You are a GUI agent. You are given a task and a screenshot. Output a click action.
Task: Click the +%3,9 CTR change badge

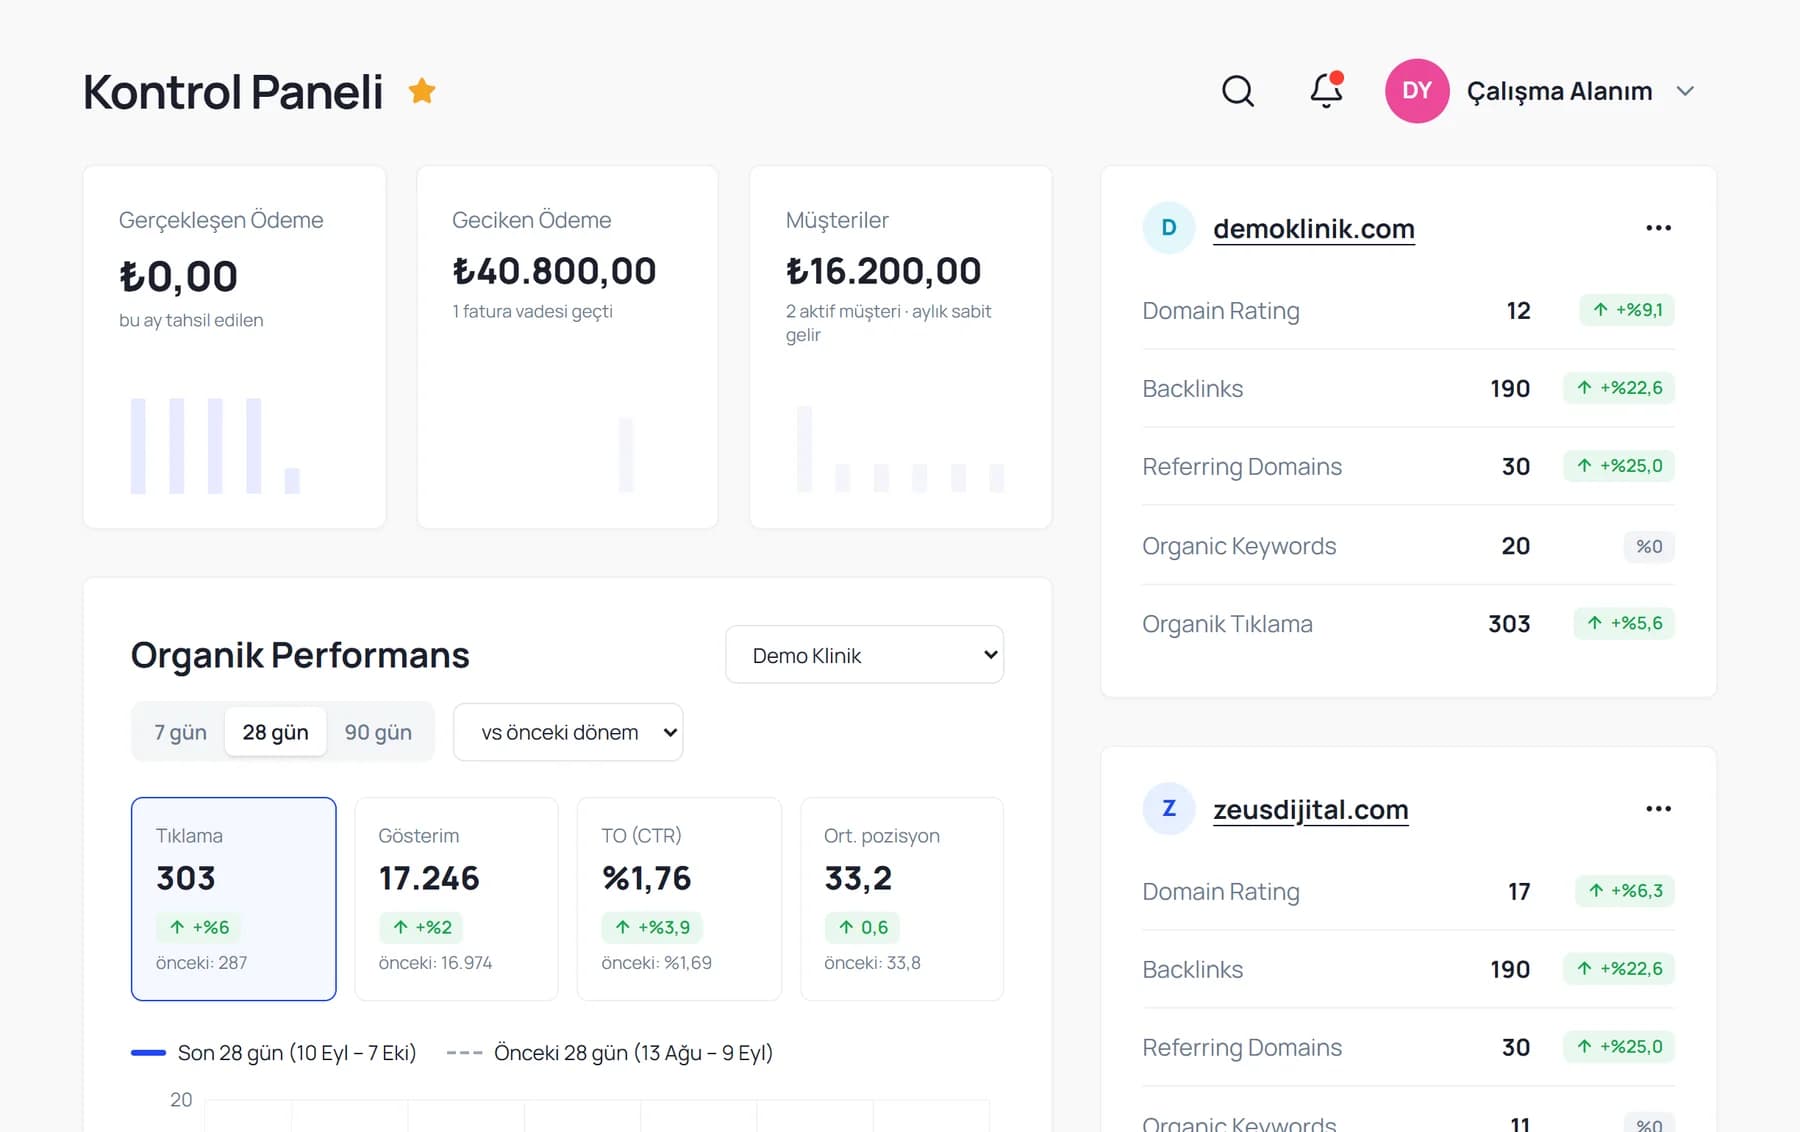652,927
